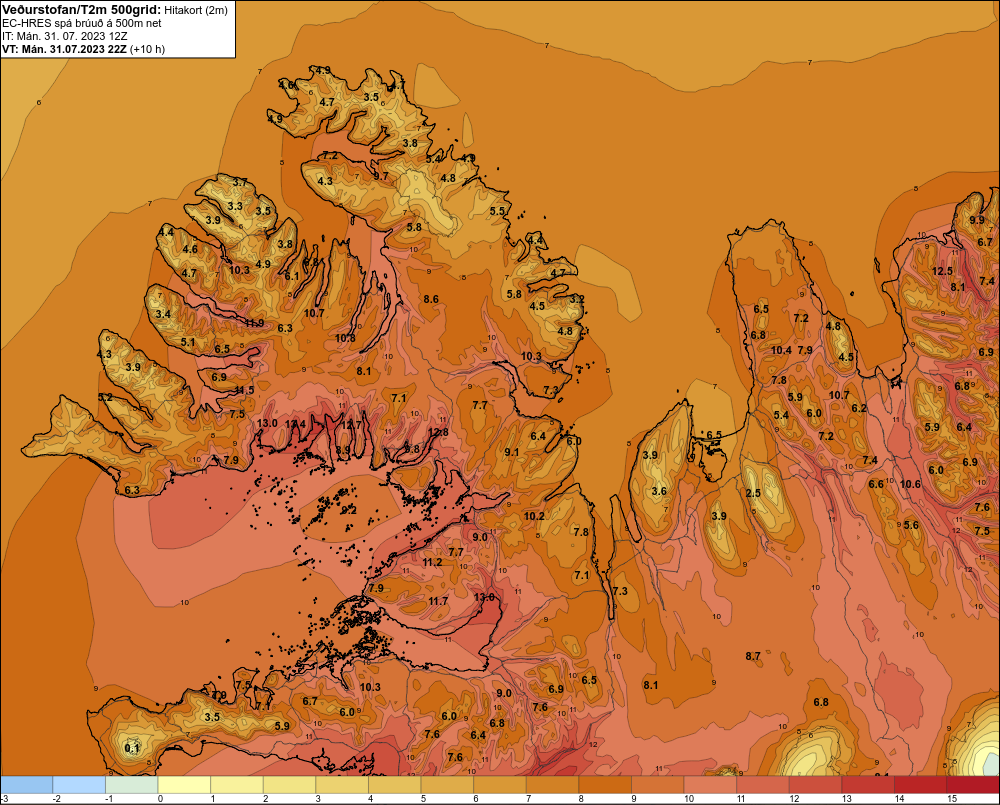Click the 5.1 temperature value in the Westfjords
1000x805 pixels.
point(188,342)
